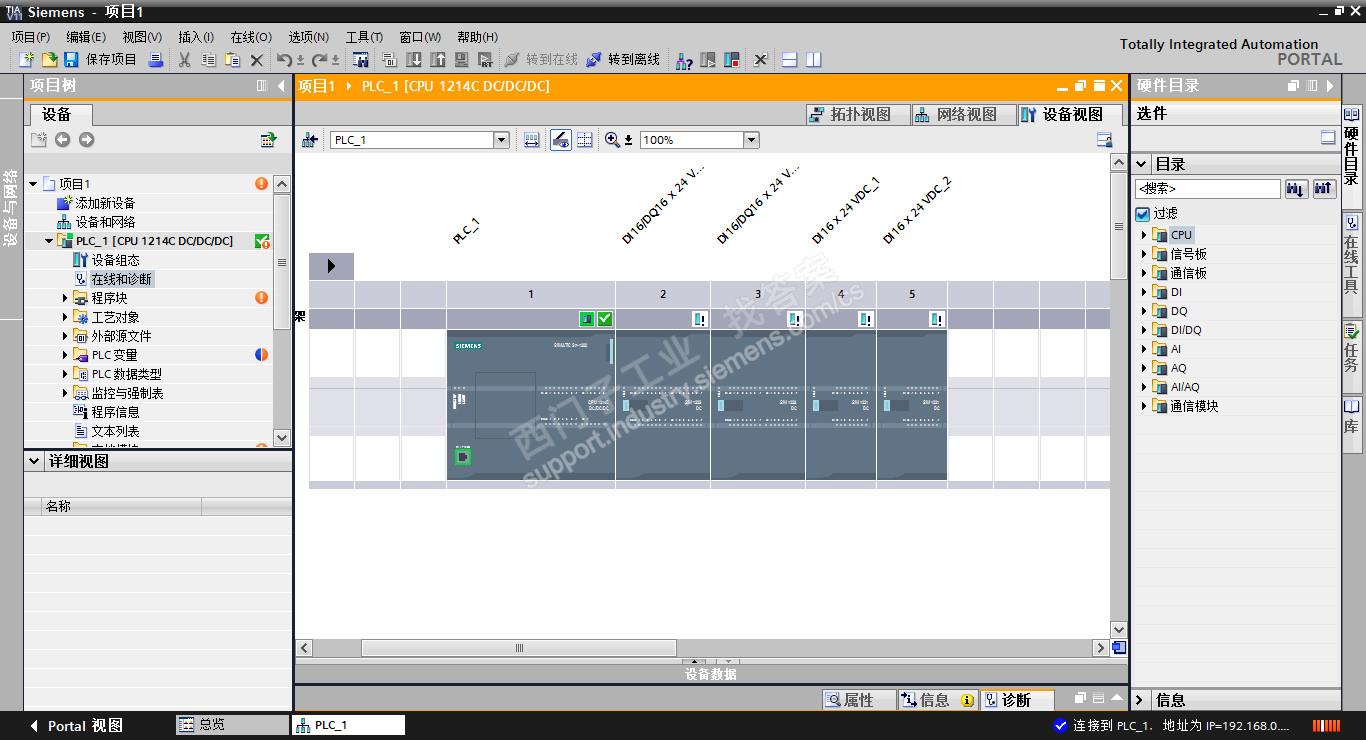Click the open project icon
Image resolution: width=1366 pixels, height=740 pixels.
point(48,60)
